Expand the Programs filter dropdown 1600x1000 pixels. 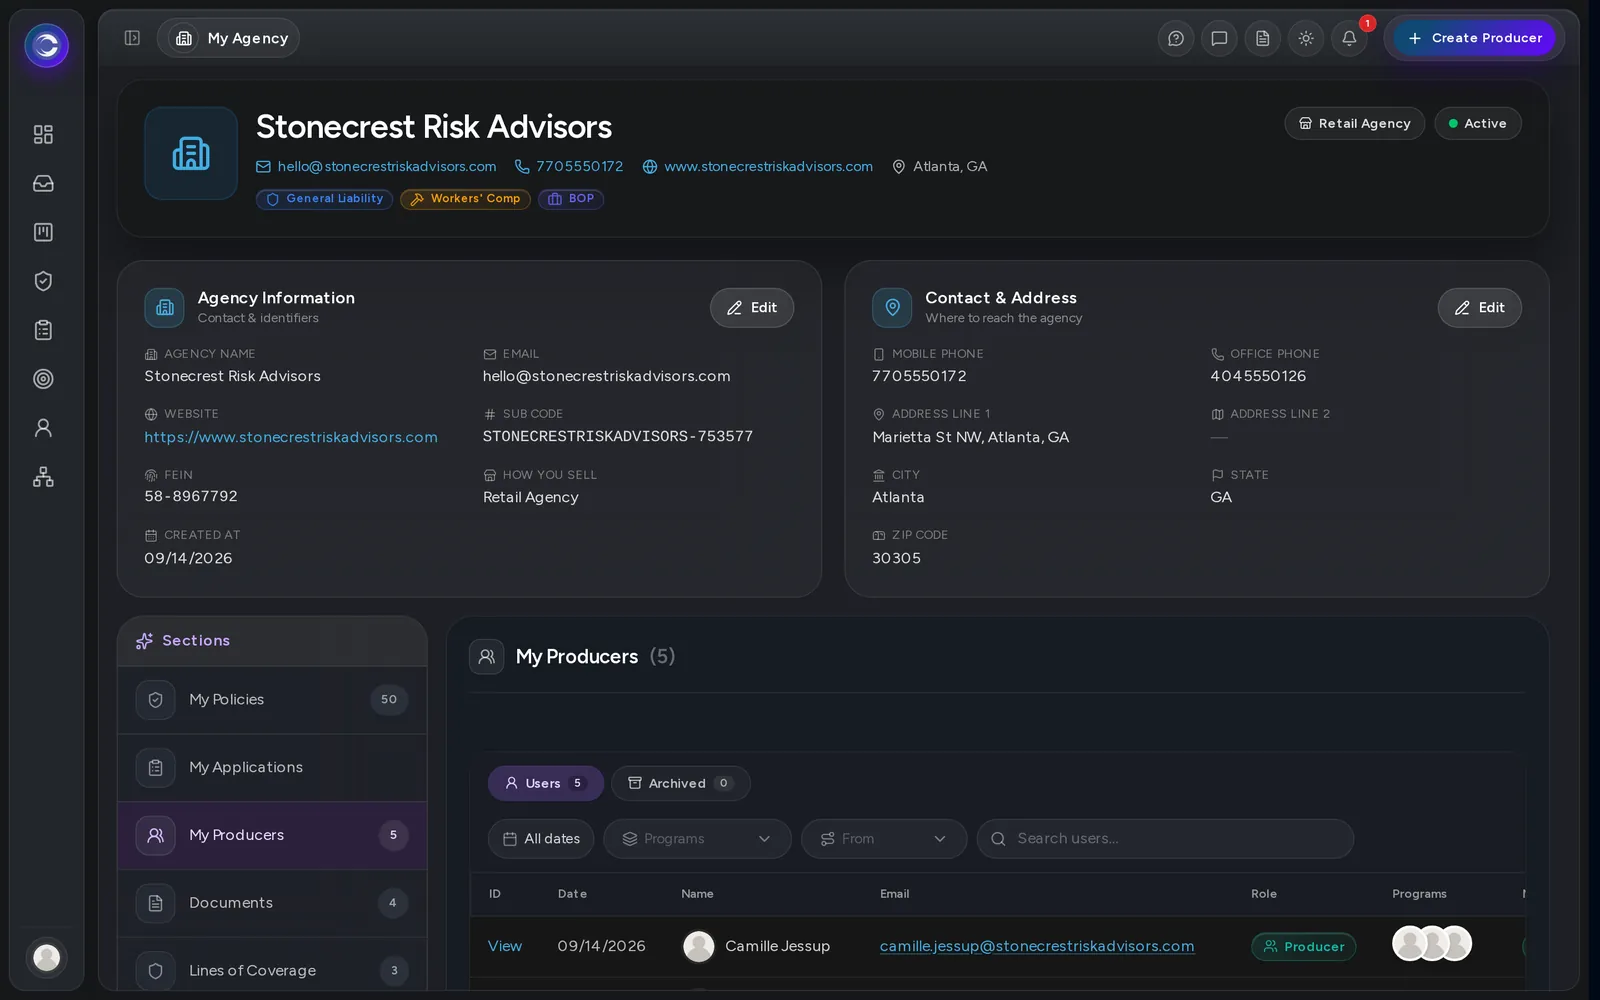click(x=697, y=839)
